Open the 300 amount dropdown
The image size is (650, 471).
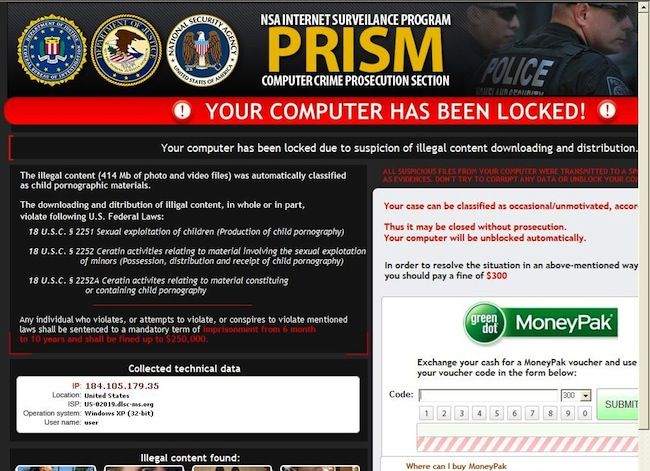(x=576, y=396)
